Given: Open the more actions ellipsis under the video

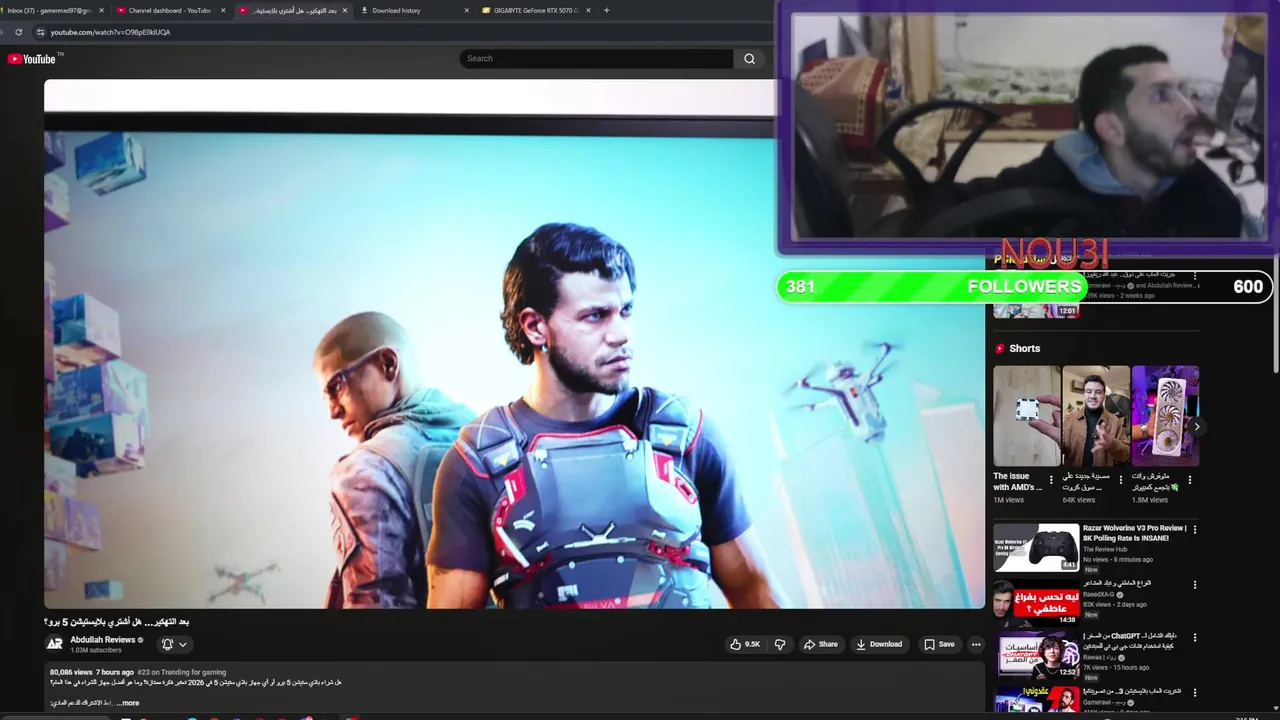Looking at the screenshot, I should point(976,644).
